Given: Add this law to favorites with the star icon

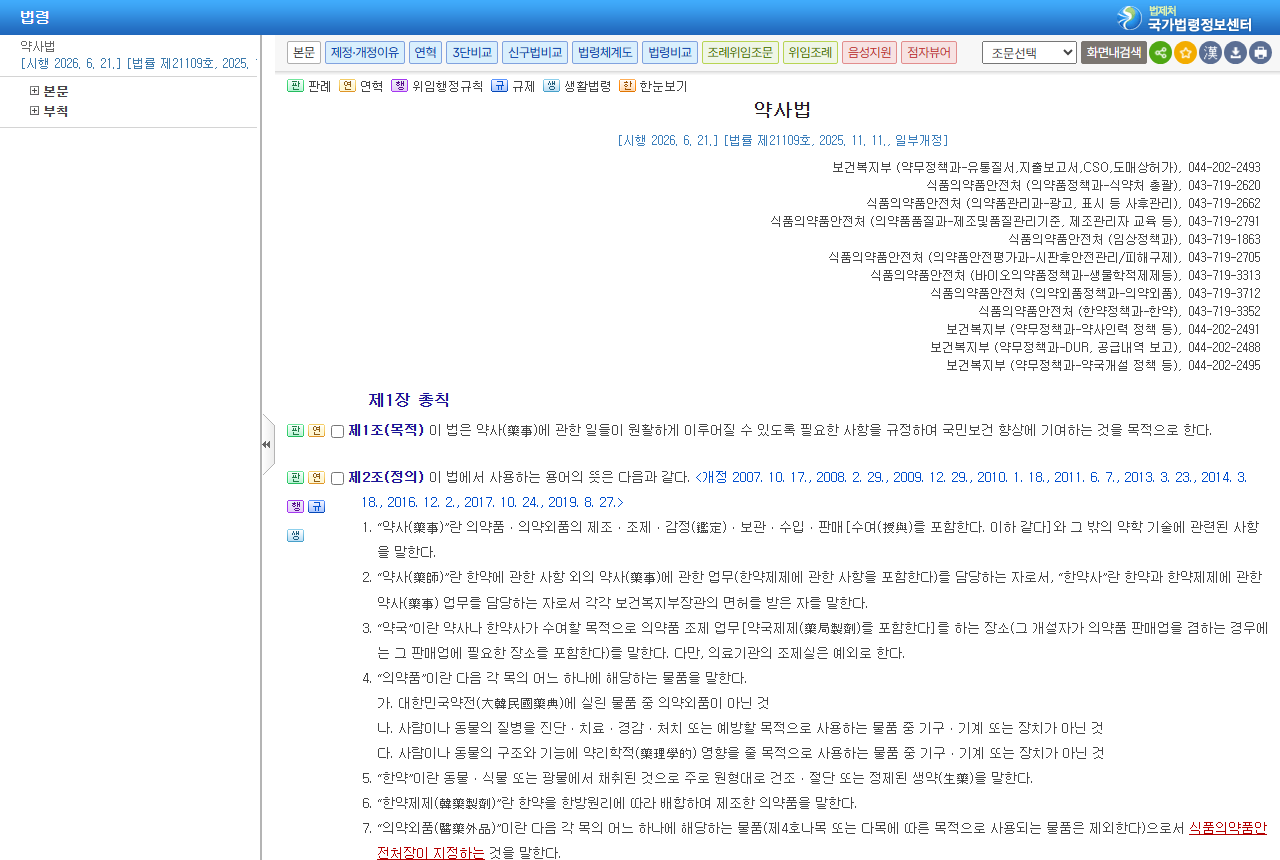Looking at the screenshot, I should pos(1185,53).
